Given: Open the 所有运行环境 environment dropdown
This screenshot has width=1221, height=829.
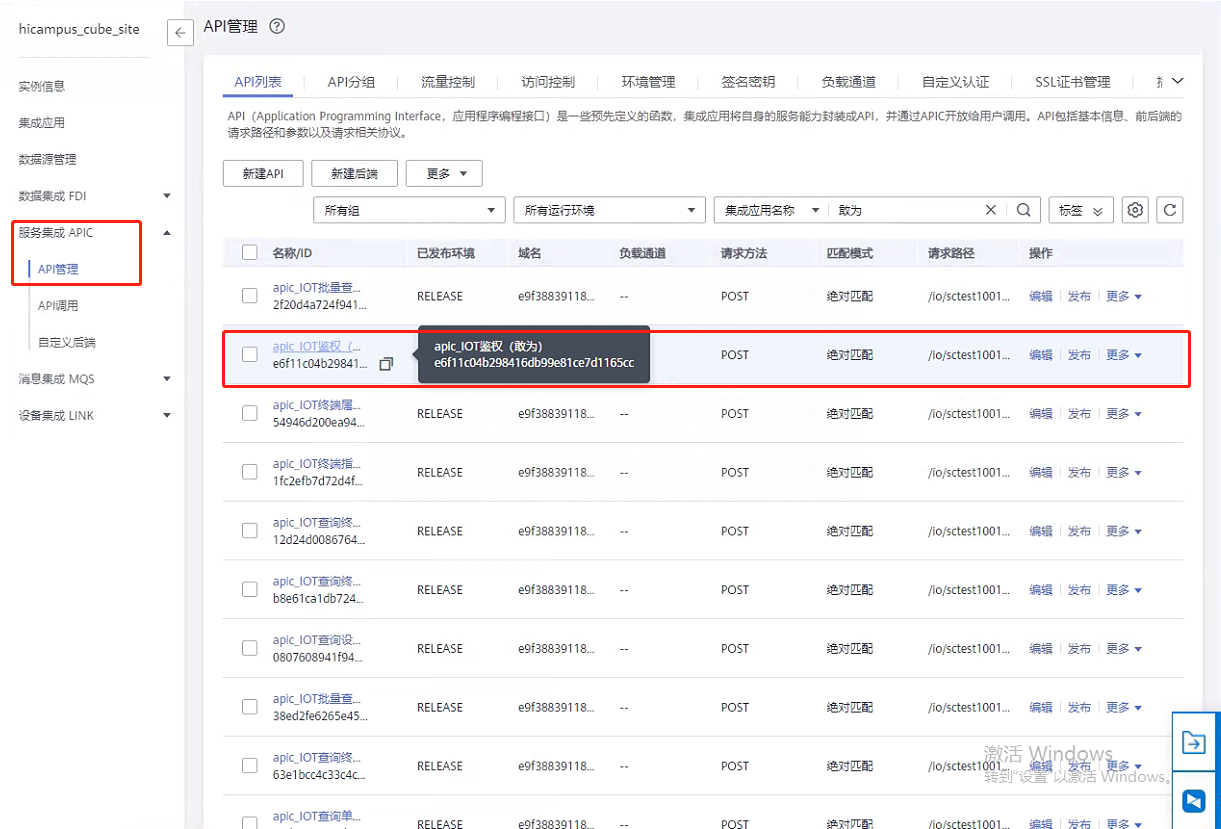Looking at the screenshot, I should (x=608, y=210).
